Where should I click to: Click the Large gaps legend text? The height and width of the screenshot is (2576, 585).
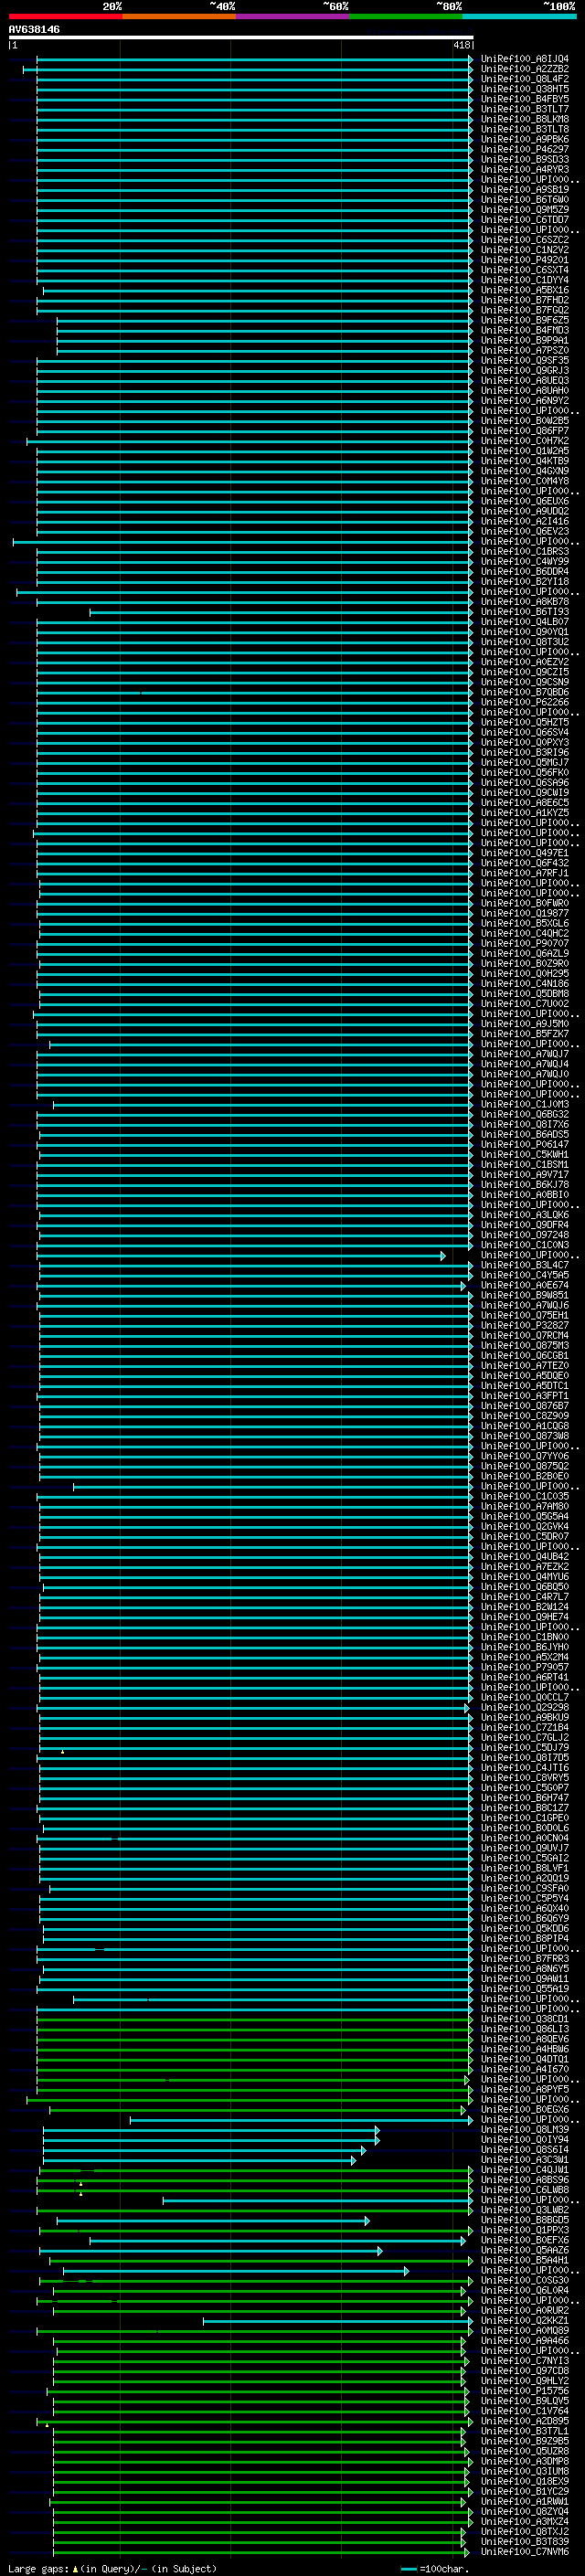pos(112,2568)
